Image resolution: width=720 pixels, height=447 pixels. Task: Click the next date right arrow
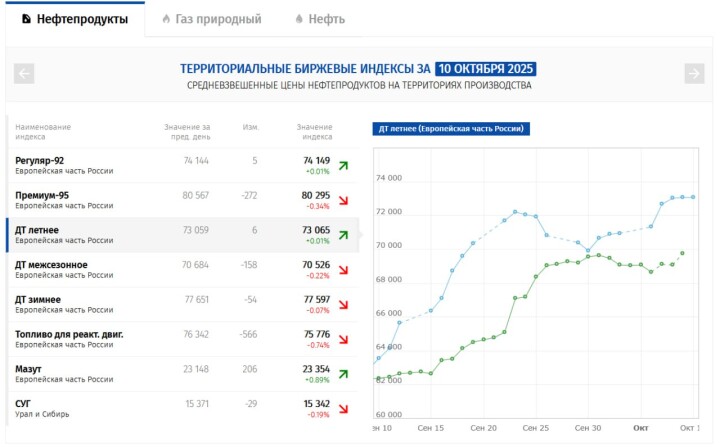(694, 73)
